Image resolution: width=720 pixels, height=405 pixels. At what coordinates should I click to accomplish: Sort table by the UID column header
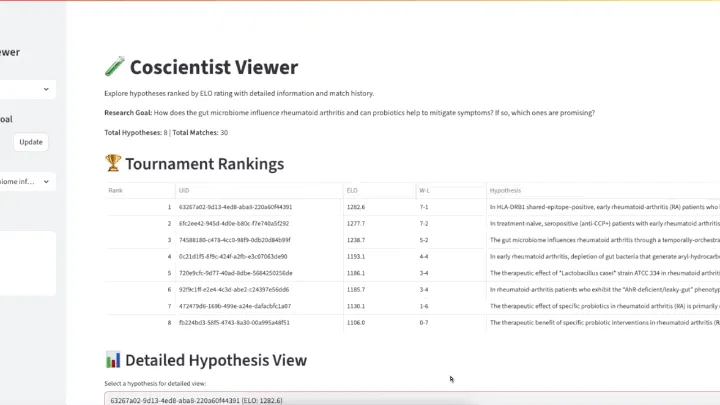259,190
